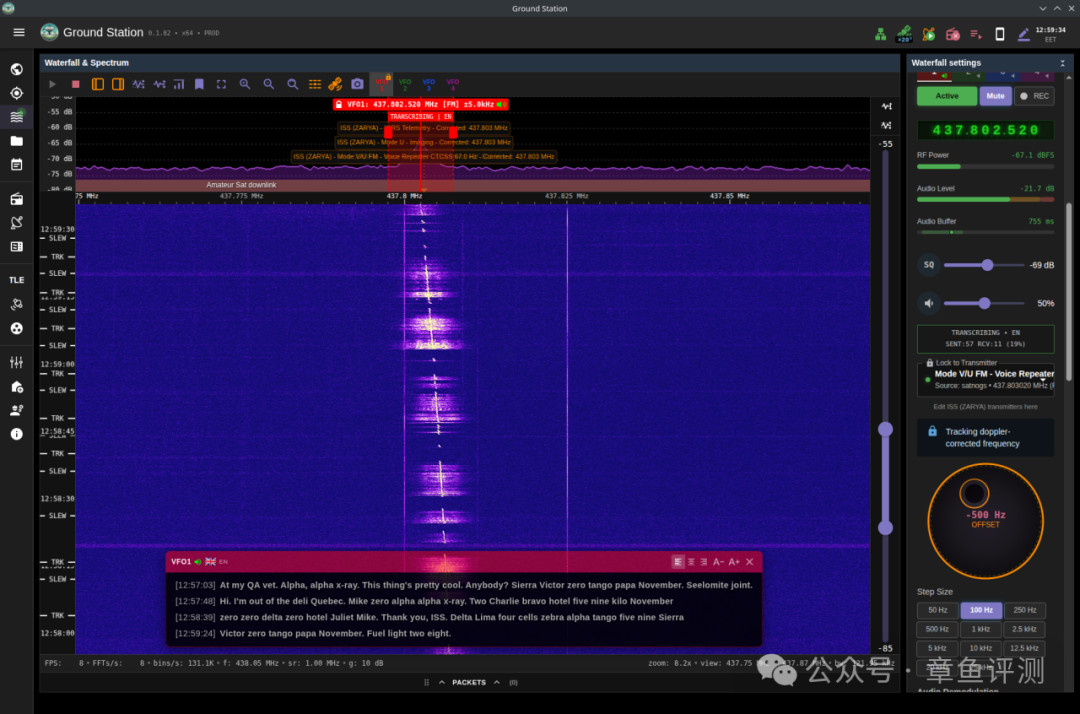Click the speaker volume icon button
Screen dimensions: 1080x714
(x=929, y=303)
